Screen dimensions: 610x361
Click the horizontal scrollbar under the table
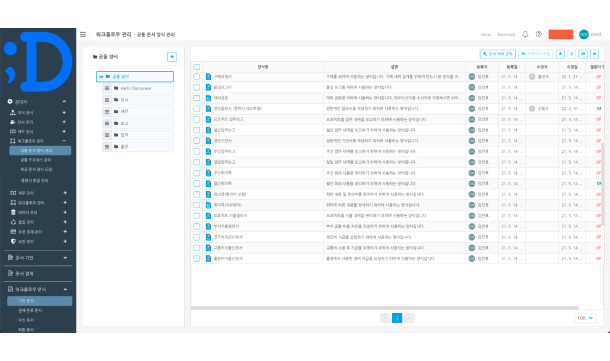[x=385, y=308]
